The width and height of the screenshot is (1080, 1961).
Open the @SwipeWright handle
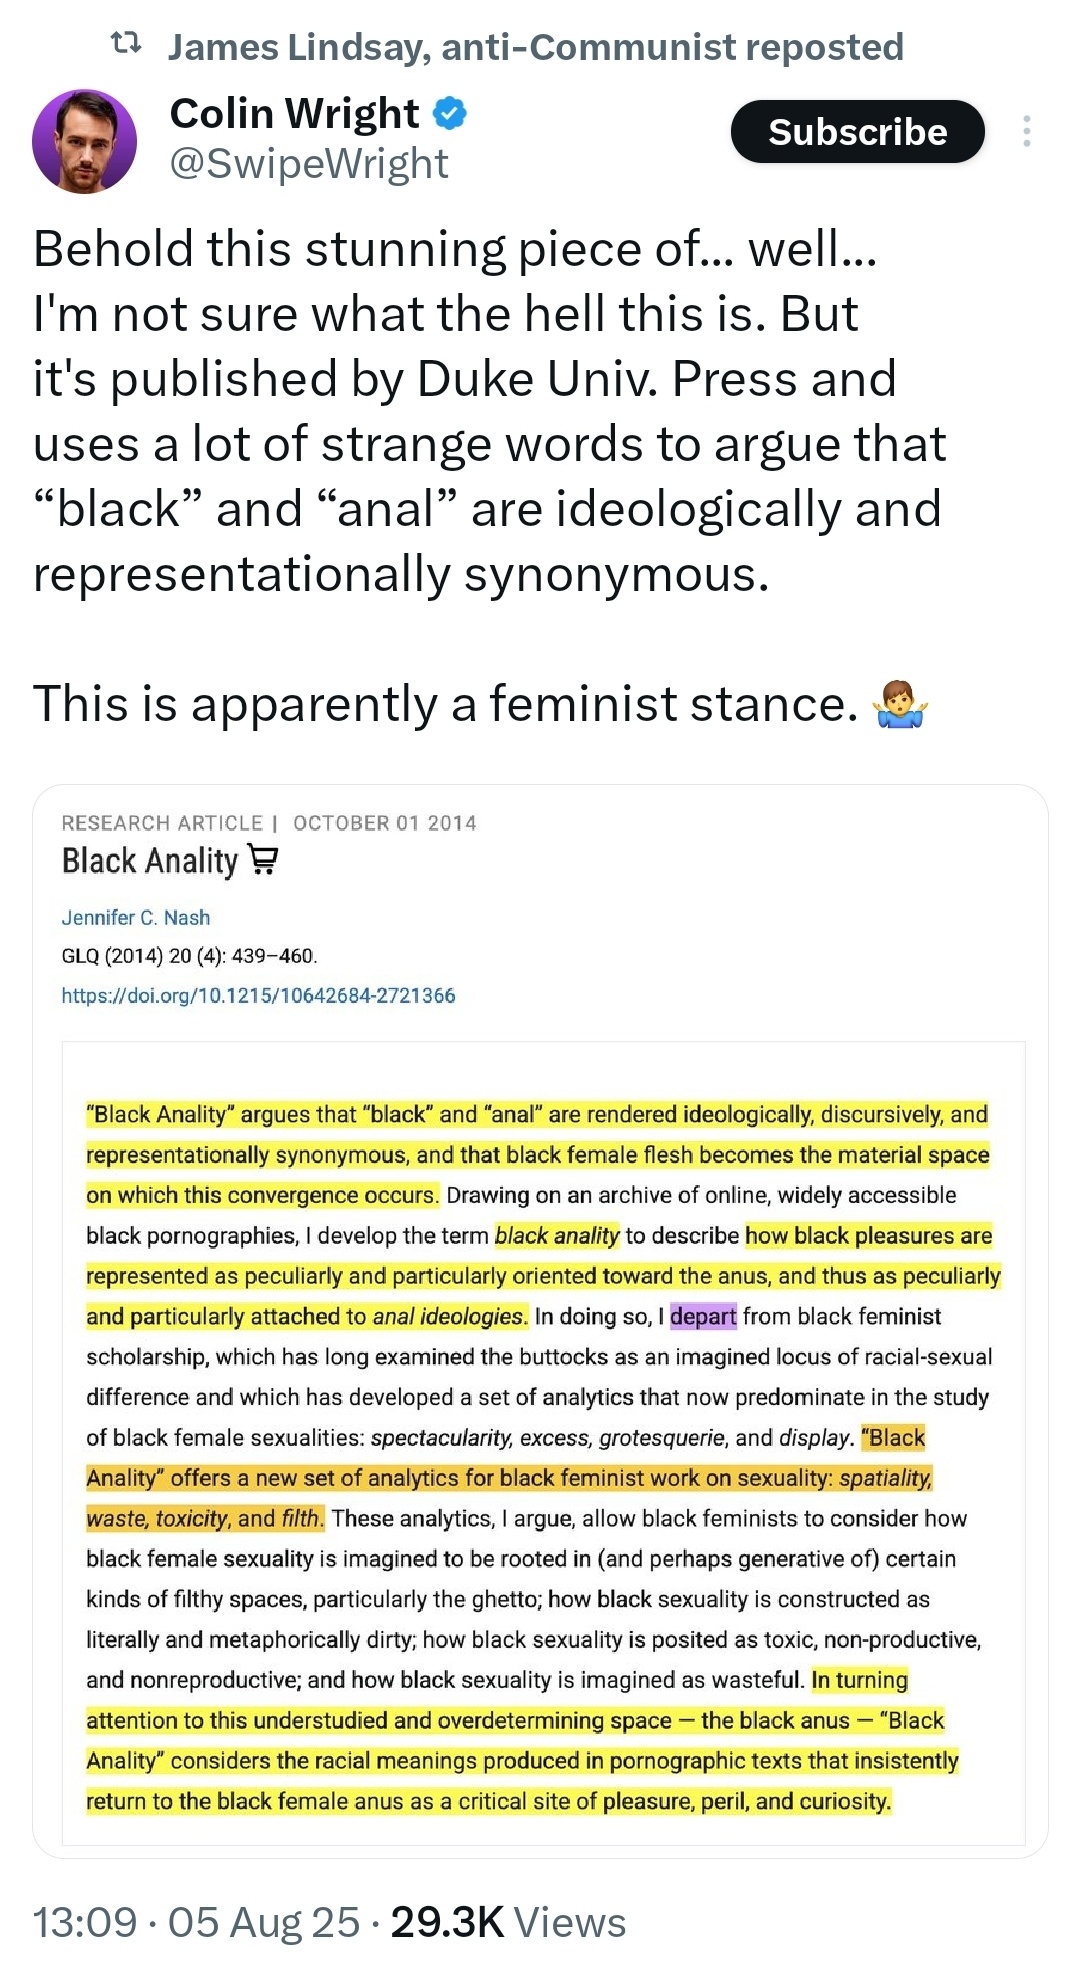309,164
